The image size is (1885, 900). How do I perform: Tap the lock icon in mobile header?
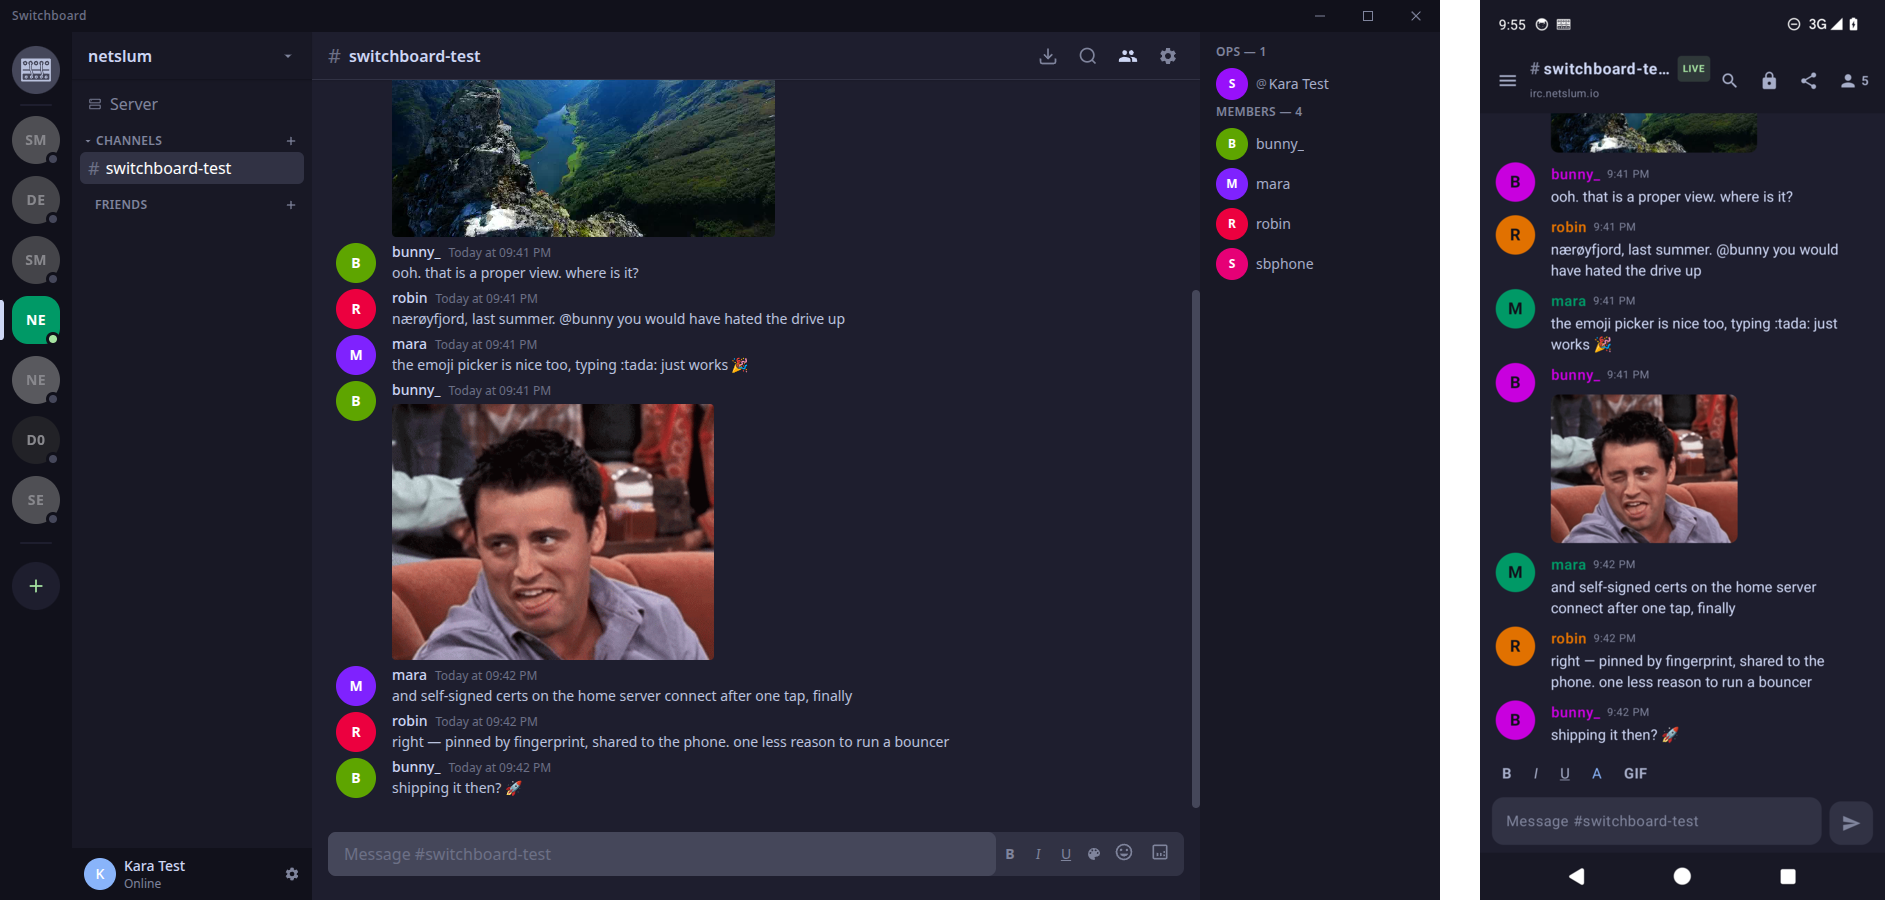[1769, 81]
